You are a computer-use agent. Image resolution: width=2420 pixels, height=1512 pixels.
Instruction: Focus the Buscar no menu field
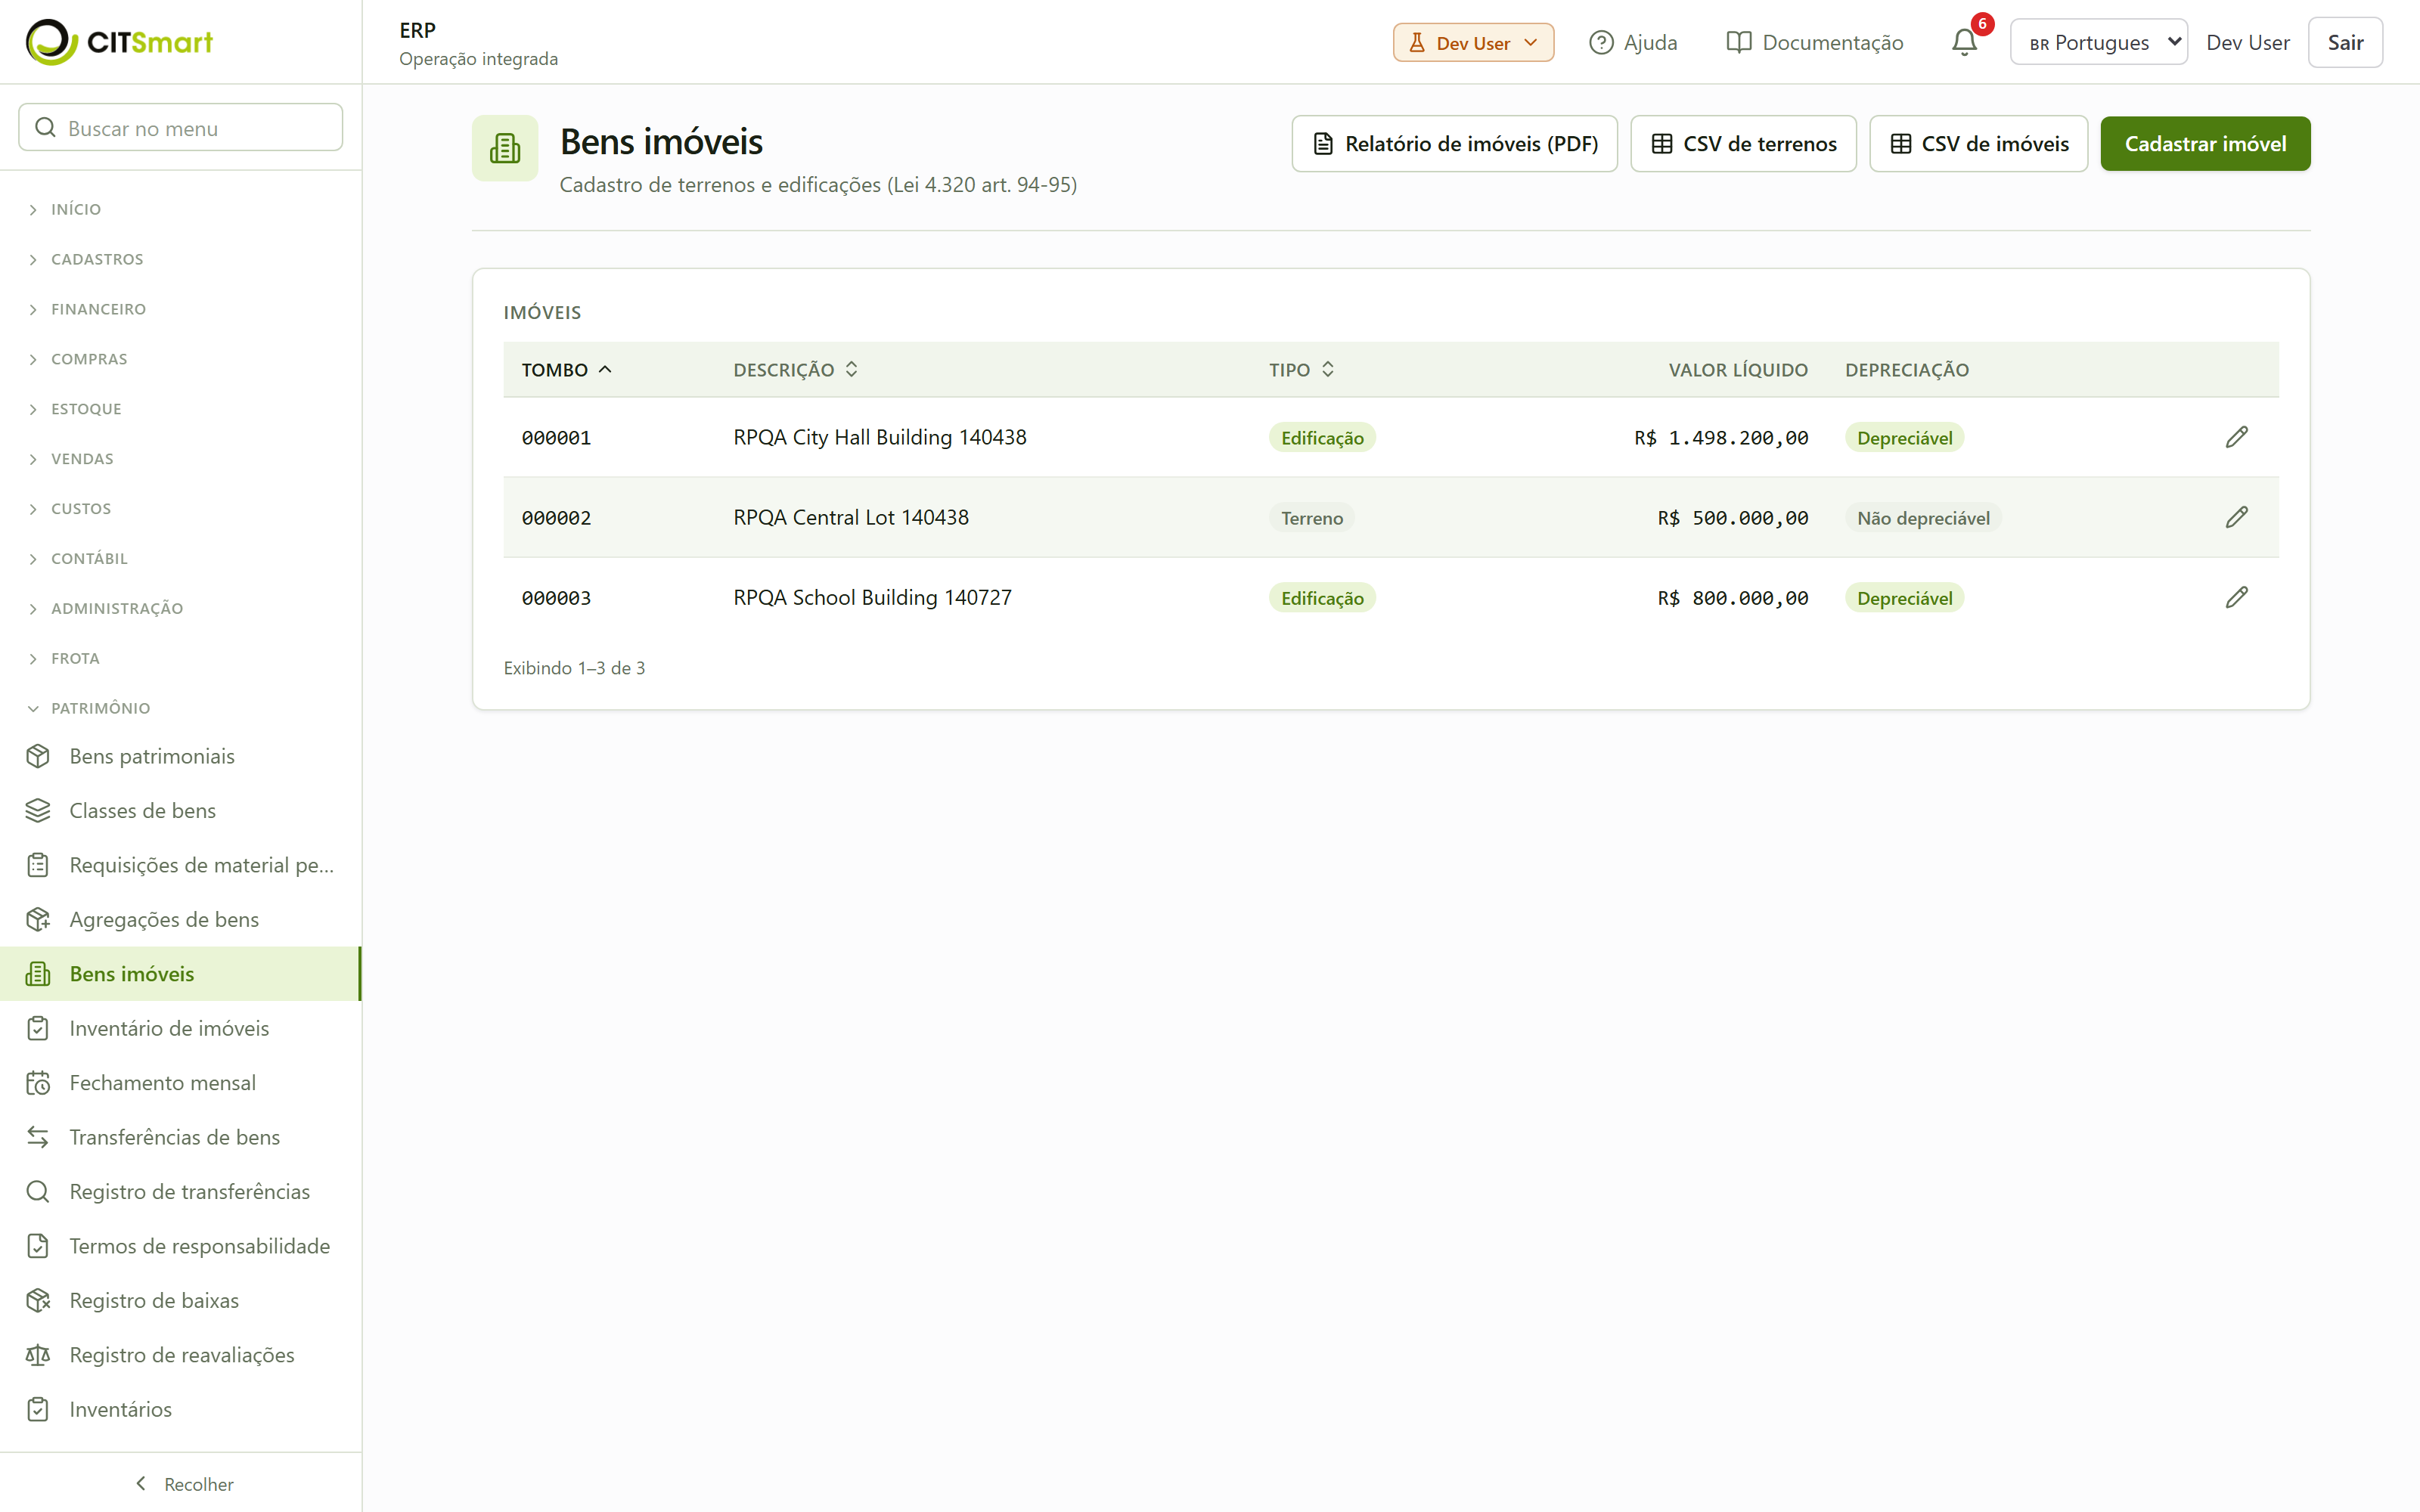coord(181,127)
